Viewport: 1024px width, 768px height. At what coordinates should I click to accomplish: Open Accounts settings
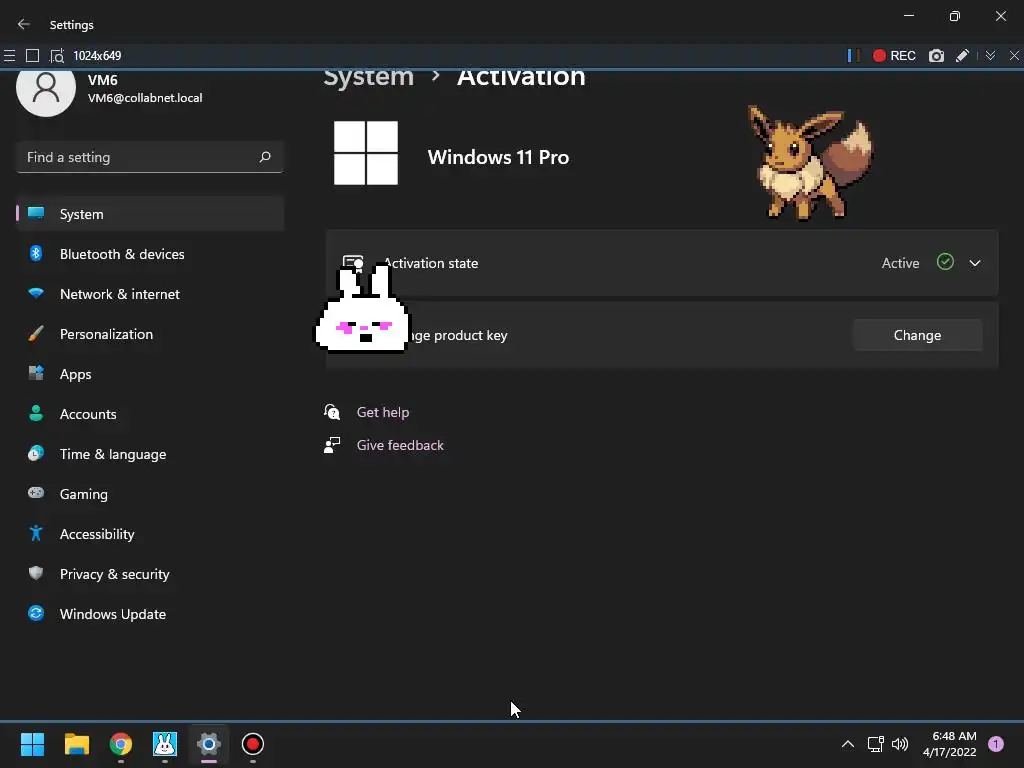click(x=150, y=414)
